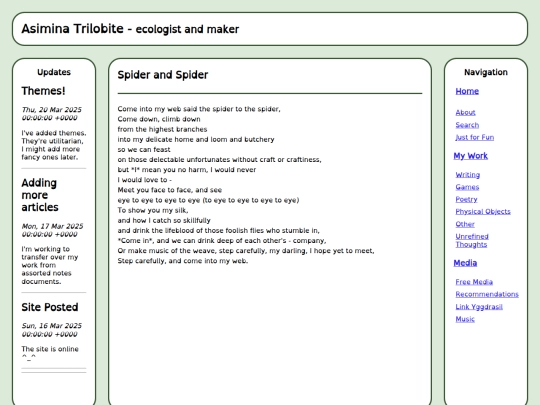Select the Writing link
Image resolution: width=540 pixels, height=405 pixels.
coord(467,175)
